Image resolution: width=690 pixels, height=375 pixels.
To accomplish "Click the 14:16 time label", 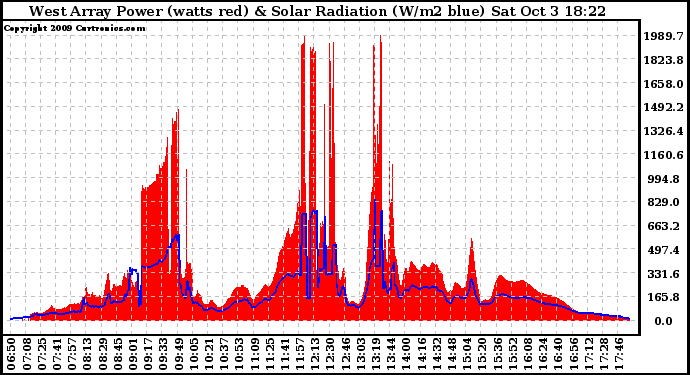I will [422, 354].
